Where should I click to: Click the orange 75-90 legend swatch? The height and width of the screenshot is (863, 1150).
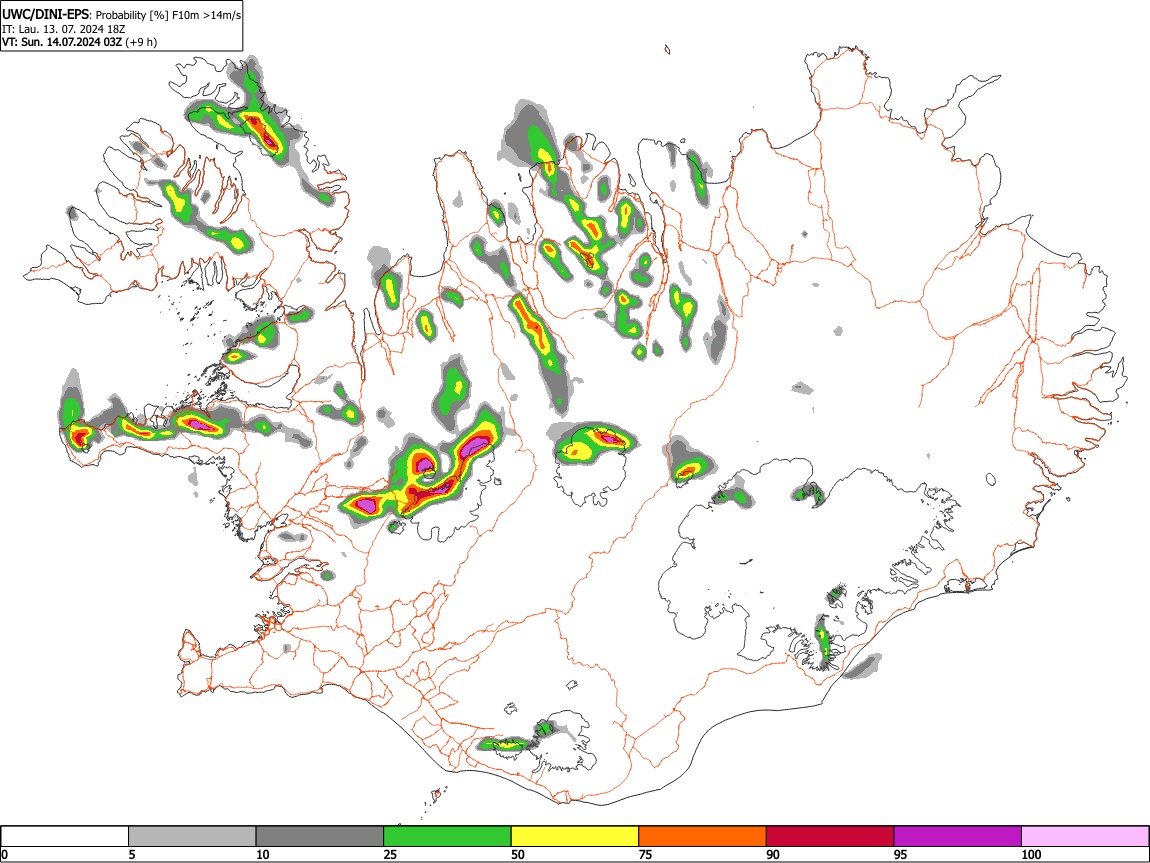703,837
